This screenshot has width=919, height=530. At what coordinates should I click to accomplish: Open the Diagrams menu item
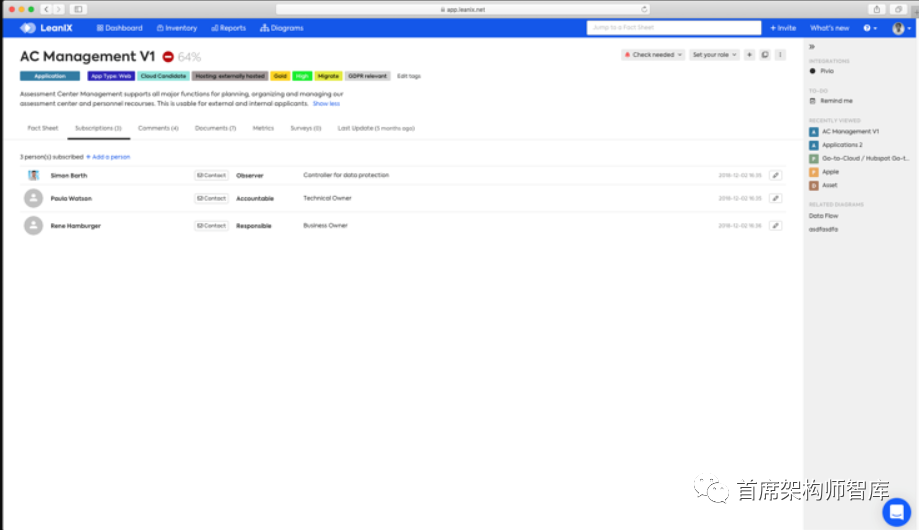coord(282,28)
